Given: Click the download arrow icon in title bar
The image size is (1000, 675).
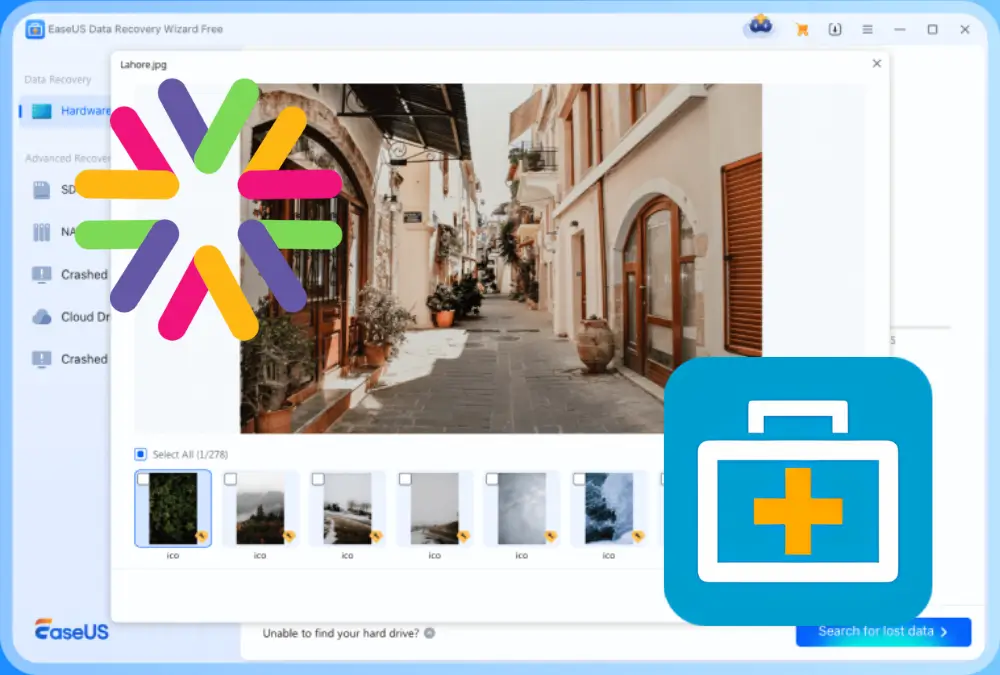Looking at the screenshot, I should (835, 29).
